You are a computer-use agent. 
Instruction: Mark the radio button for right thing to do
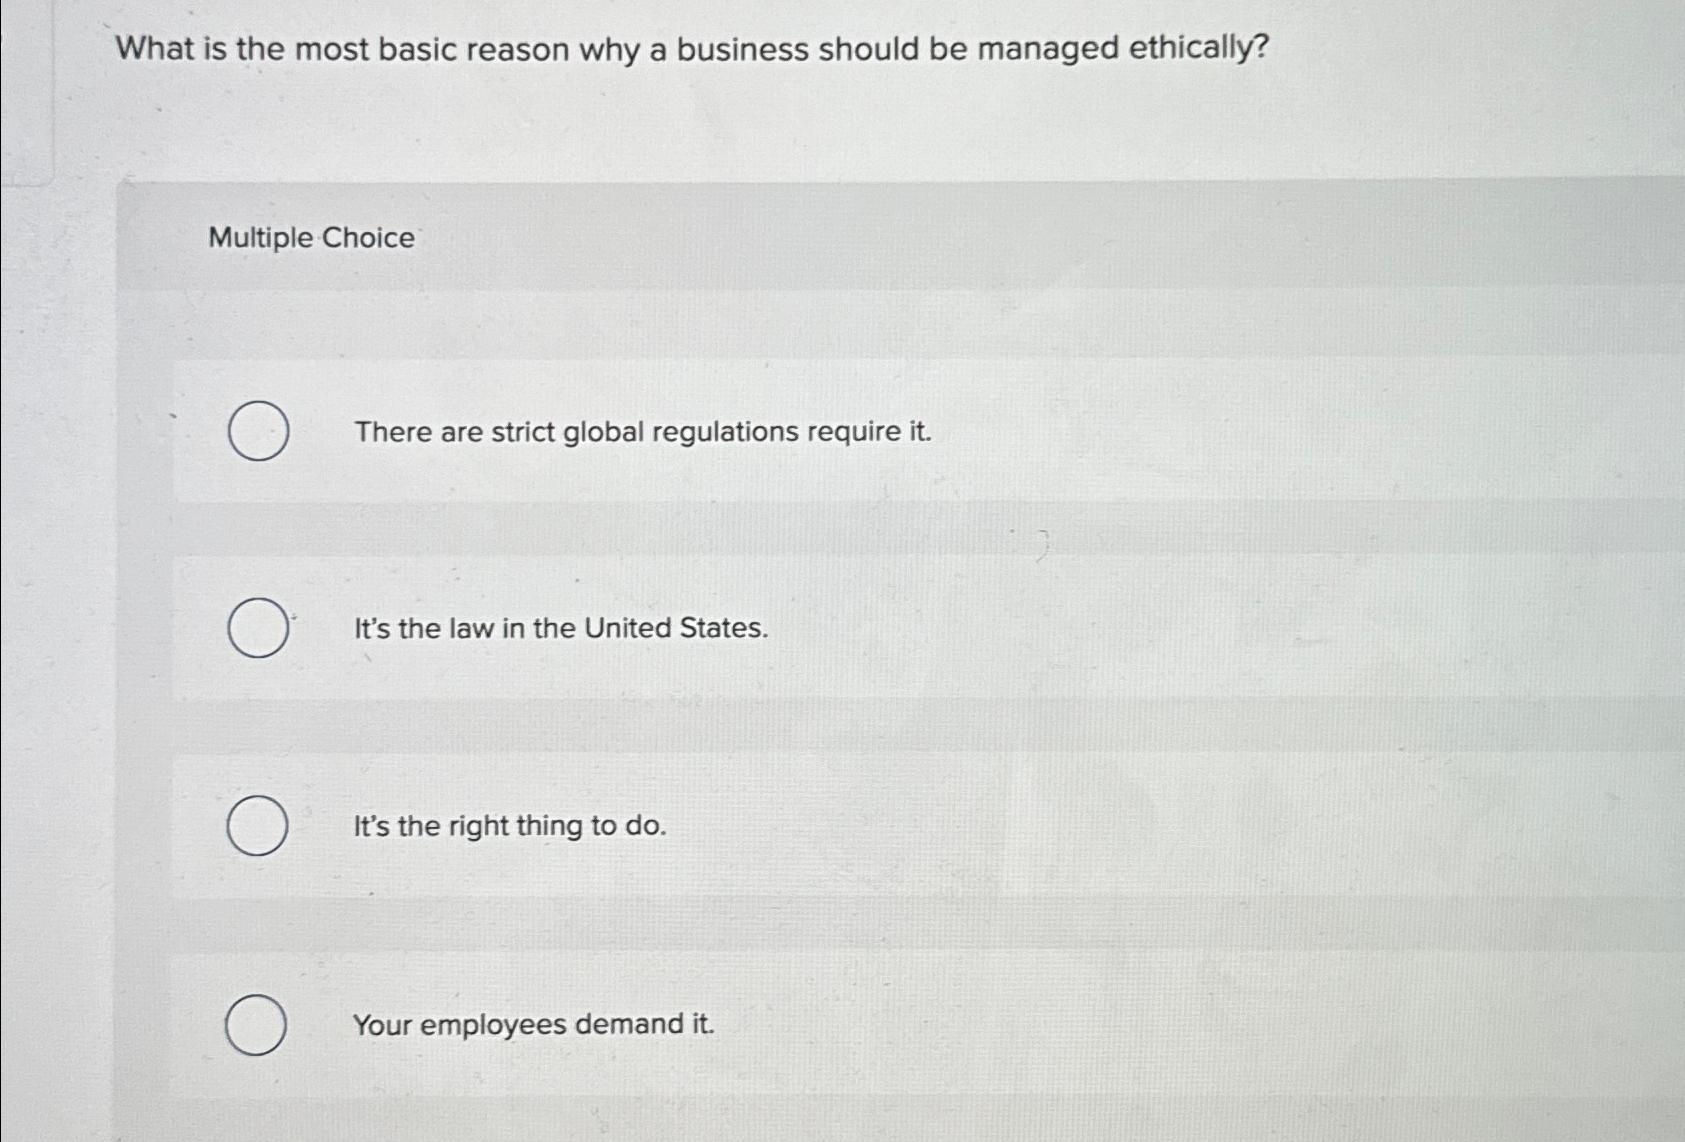(x=257, y=826)
